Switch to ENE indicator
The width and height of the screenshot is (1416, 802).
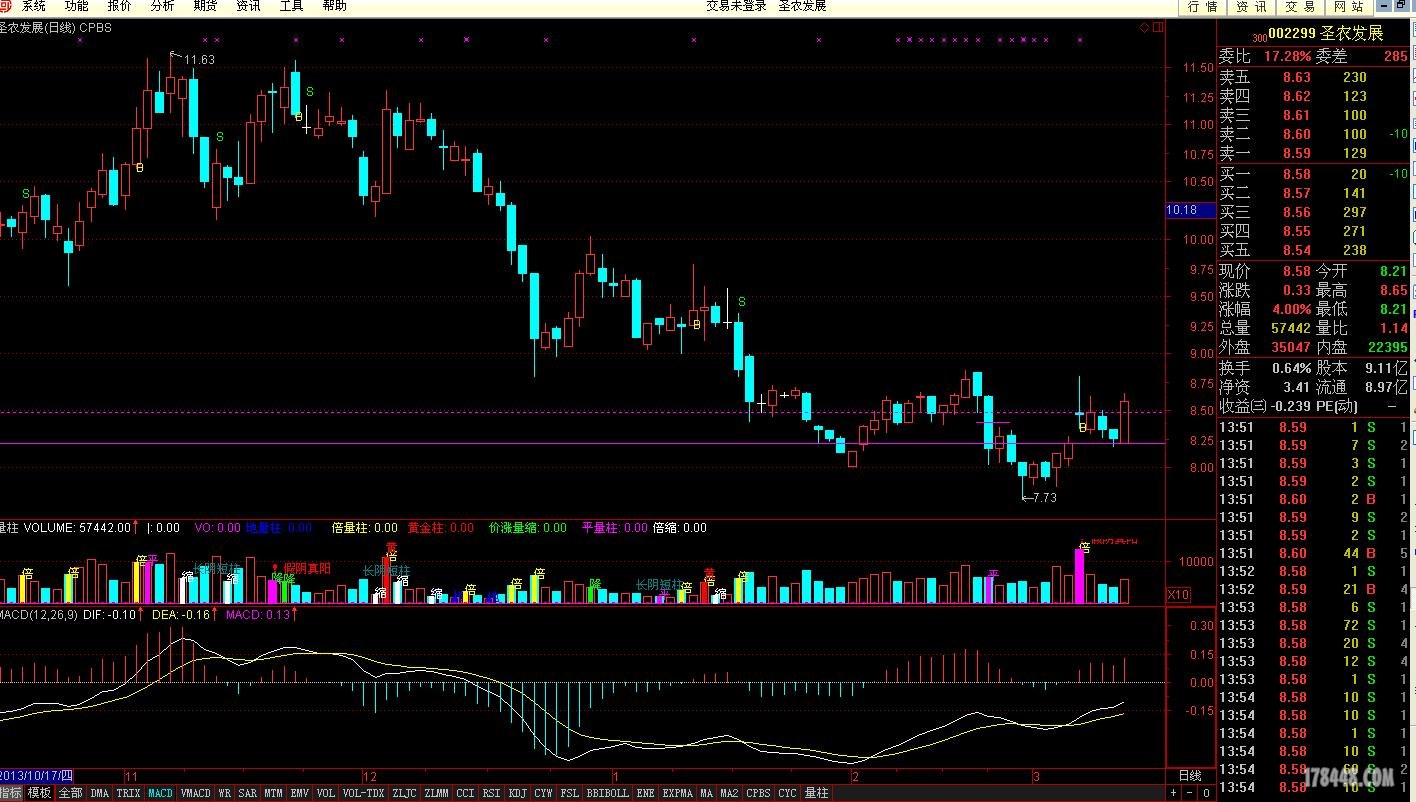645,793
